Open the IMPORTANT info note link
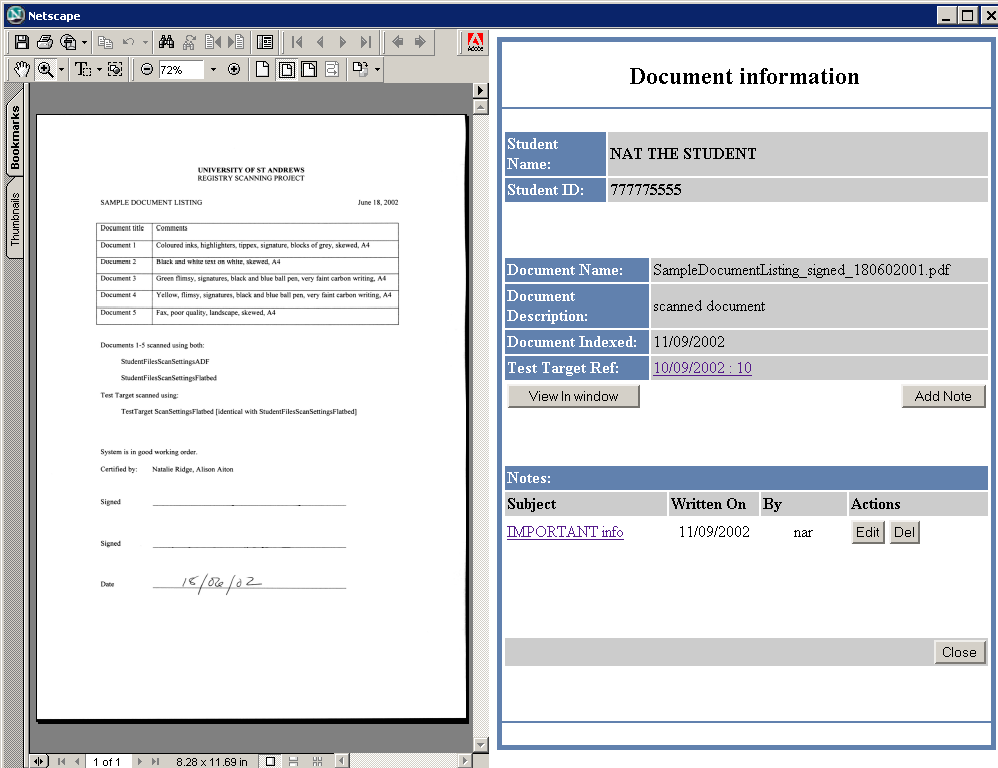 (565, 532)
